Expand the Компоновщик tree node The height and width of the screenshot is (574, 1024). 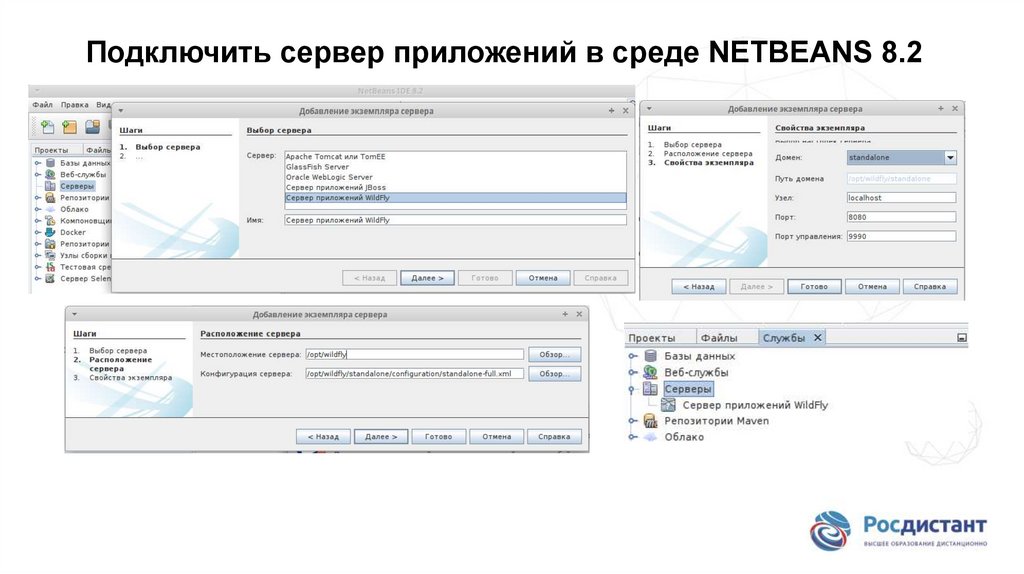[38, 221]
